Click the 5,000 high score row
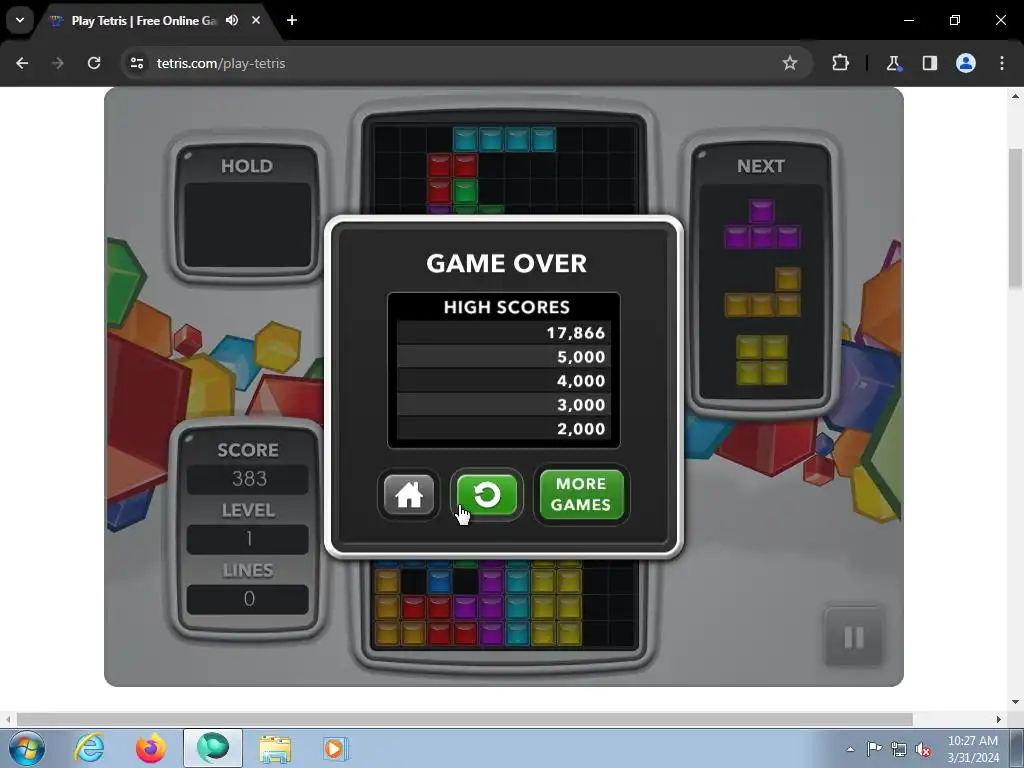The height and width of the screenshot is (768, 1024). point(504,357)
